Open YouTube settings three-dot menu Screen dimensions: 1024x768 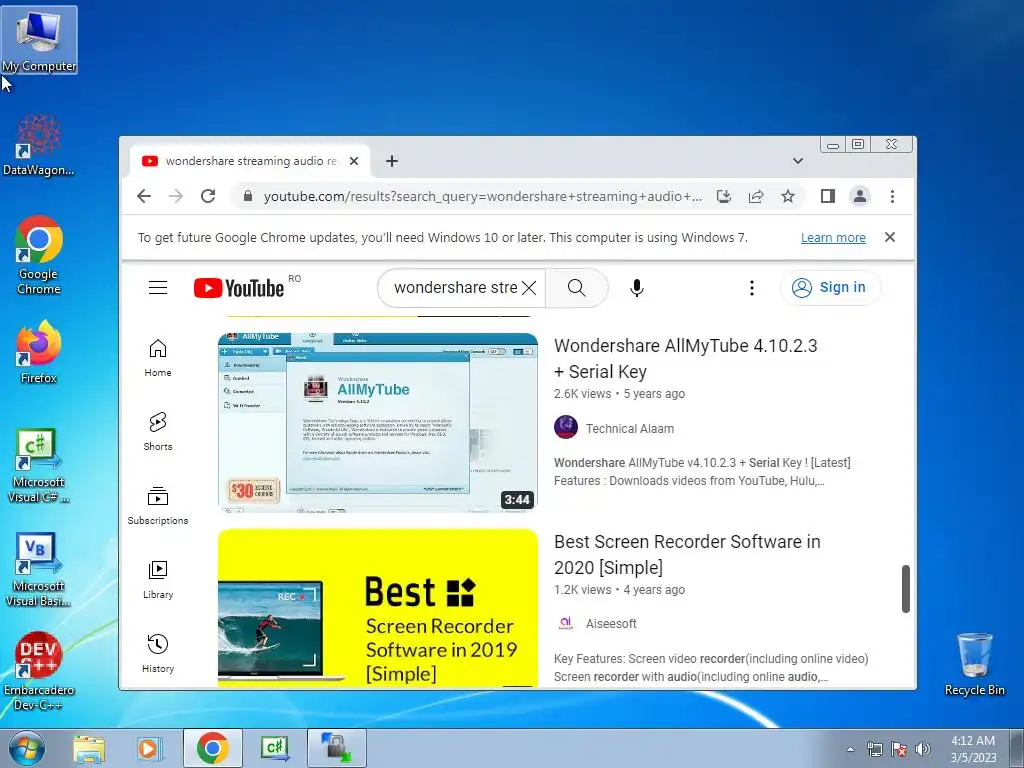(752, 288)
